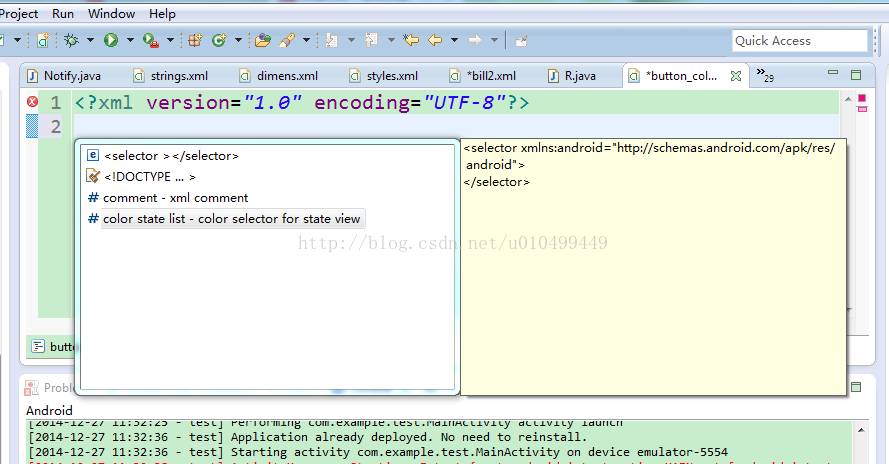Click the Search flashlight toolbar icon

click(x=287, y=40)
